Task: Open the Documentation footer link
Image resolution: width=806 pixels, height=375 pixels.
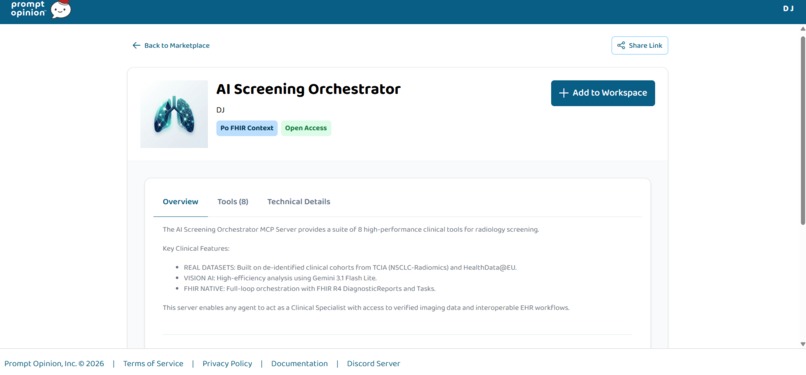Action: point(299,363)
